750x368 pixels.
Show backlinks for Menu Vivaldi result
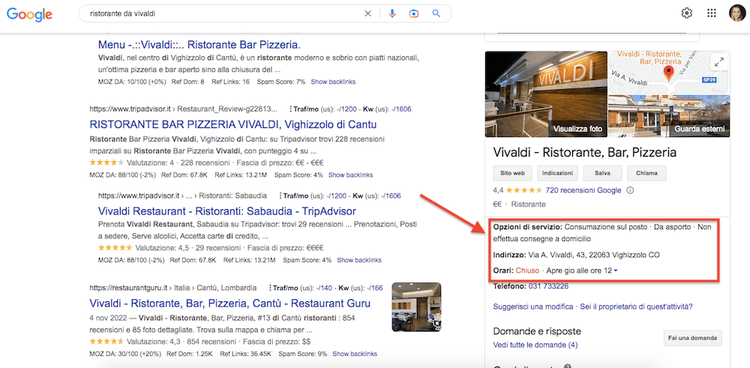click(333, 82)
